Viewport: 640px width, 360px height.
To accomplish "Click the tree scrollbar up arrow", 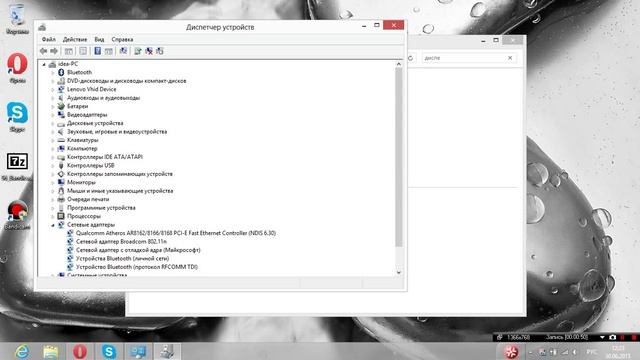I will pyautogui.click(x=399, y=64).
